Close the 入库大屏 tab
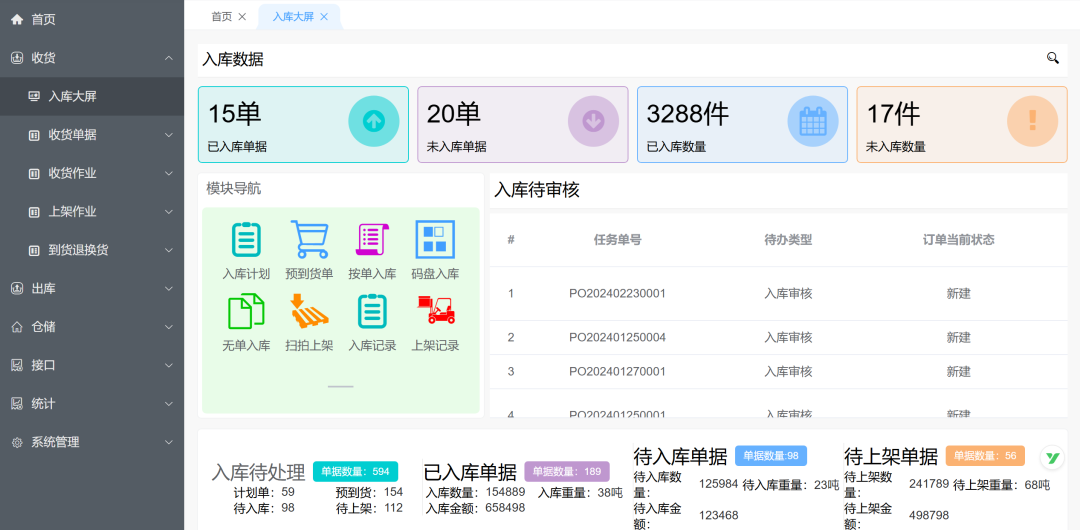 (324, 17)
